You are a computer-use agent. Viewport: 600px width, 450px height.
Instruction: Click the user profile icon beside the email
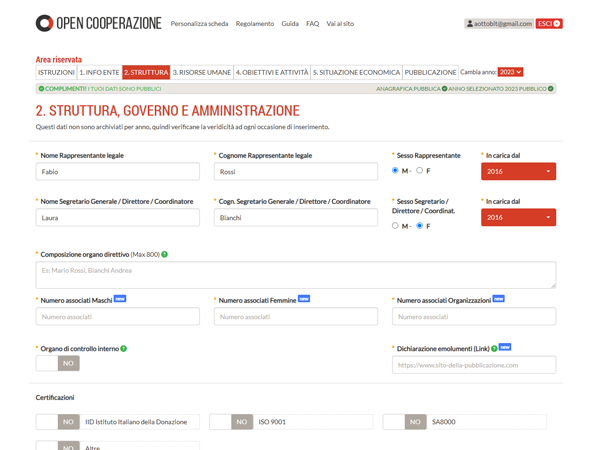470,23
